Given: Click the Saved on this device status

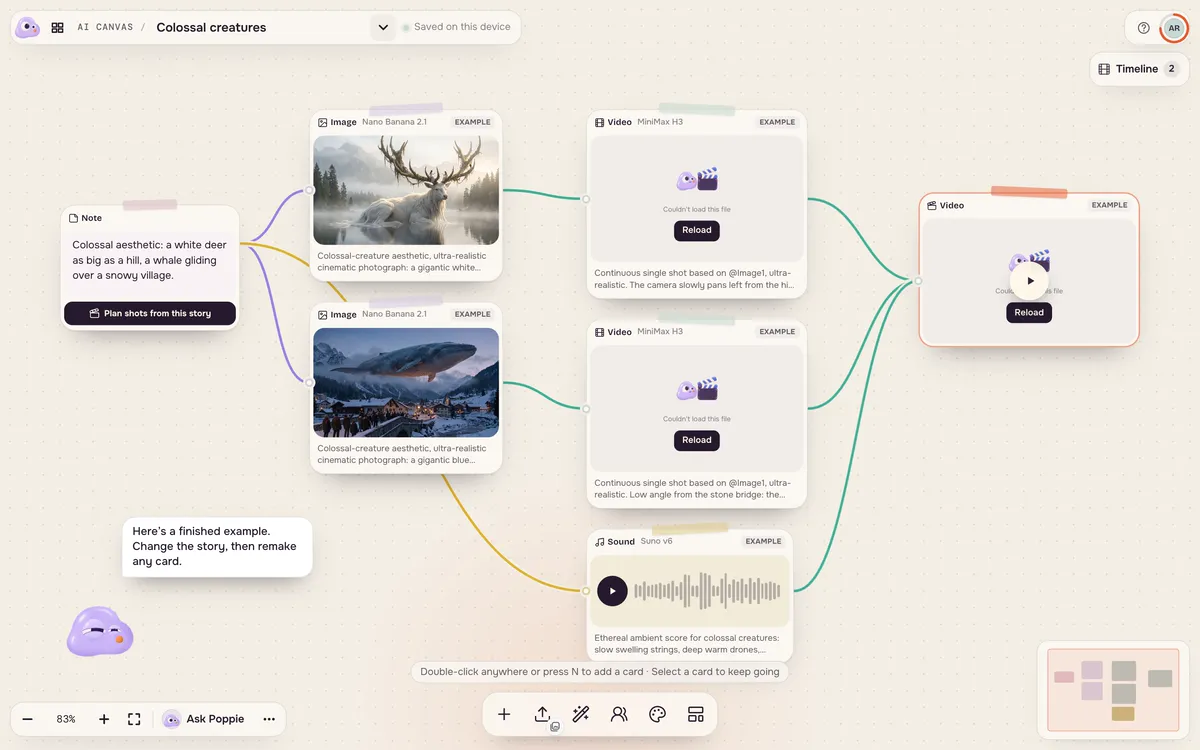Looking at the screenshot, I should coord(456,27).
